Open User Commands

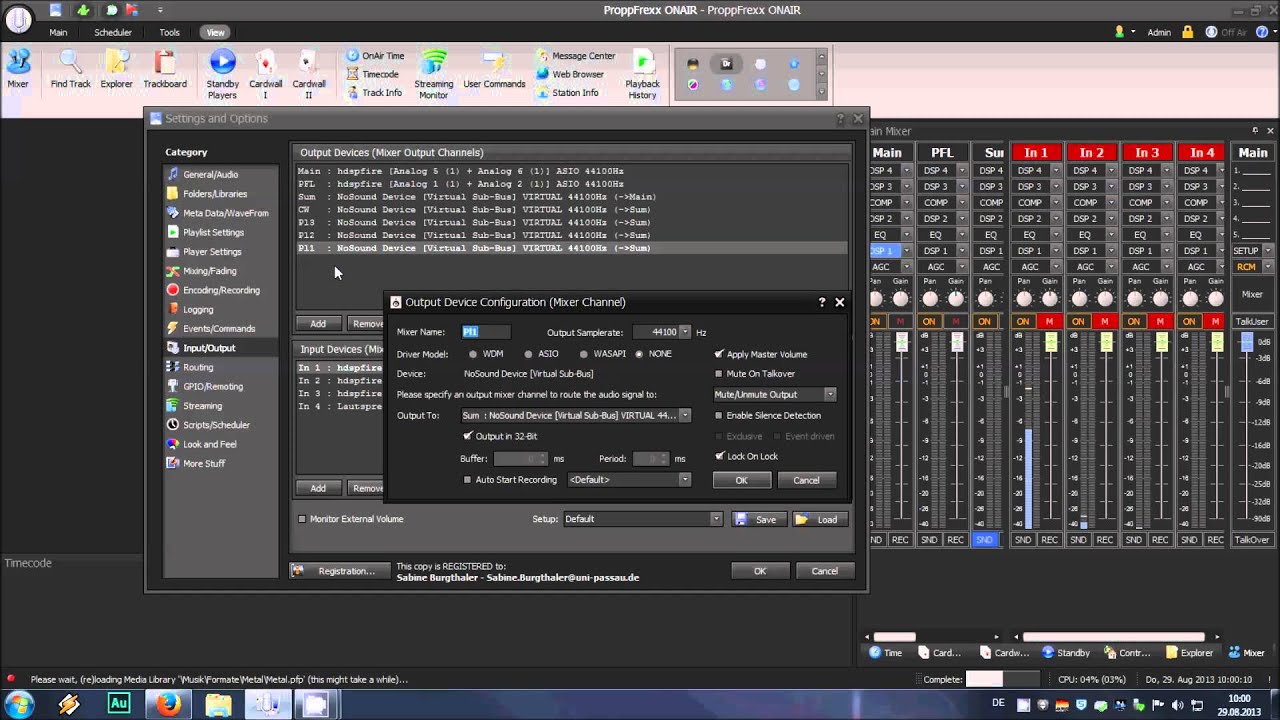(x=494, y=70)
